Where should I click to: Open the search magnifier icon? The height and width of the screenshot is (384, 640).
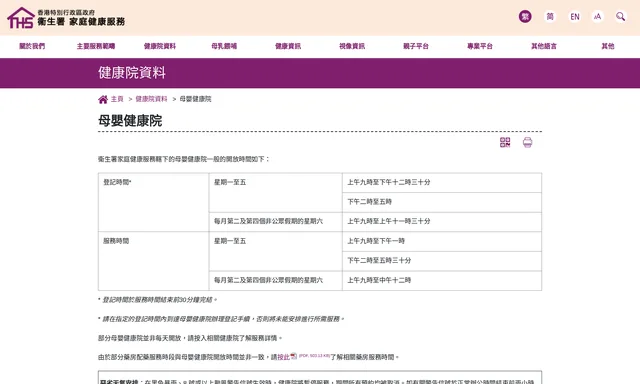click(620, 17)
